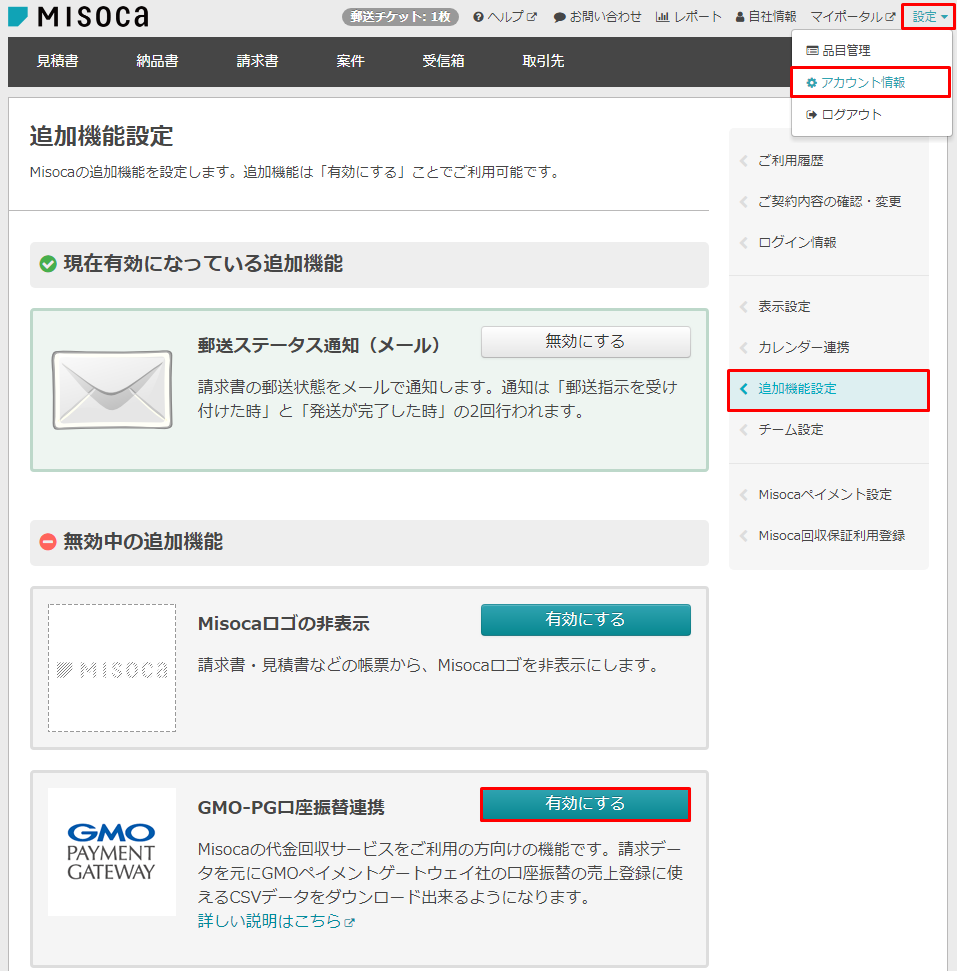Image resolution: width=957 pixels, height=971 pixels.
Task: Click the お問い合わせ link
Action: (597, 17)
